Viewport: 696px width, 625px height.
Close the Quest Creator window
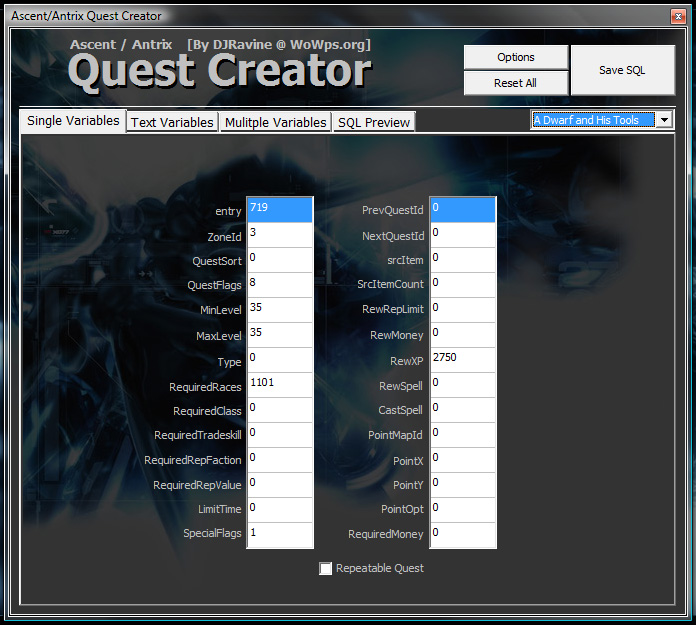(678, 16)
